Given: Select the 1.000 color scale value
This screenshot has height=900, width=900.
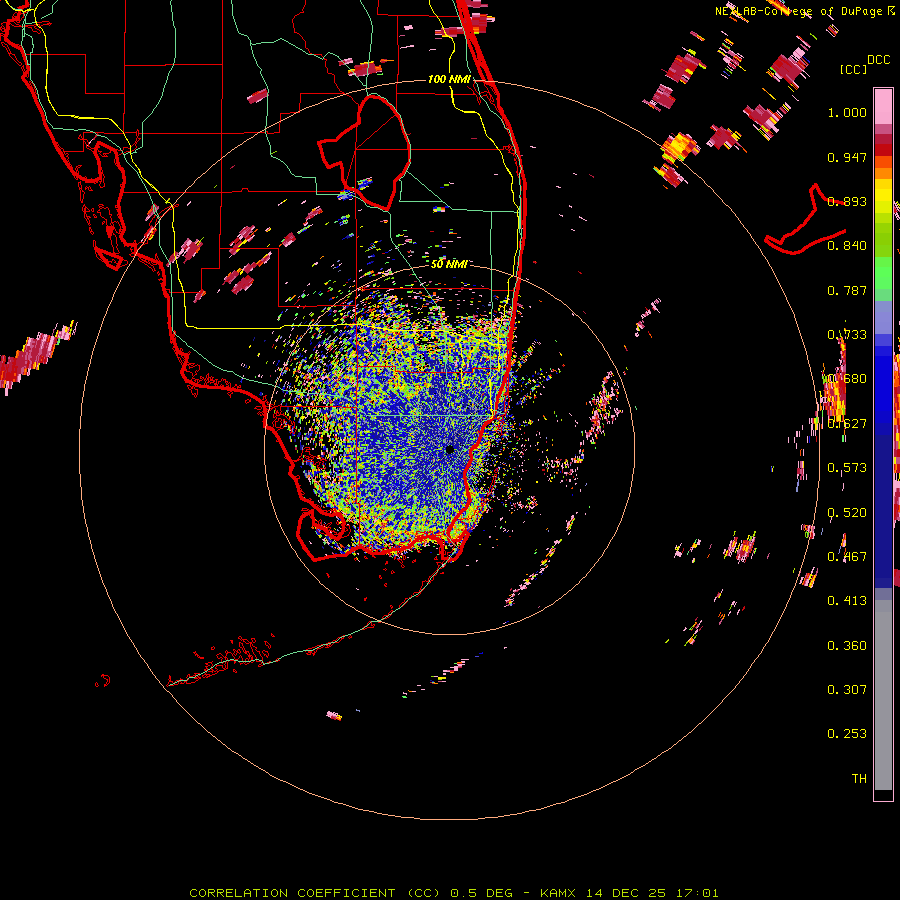Looking at the screenshot, I should coord(847,112).
